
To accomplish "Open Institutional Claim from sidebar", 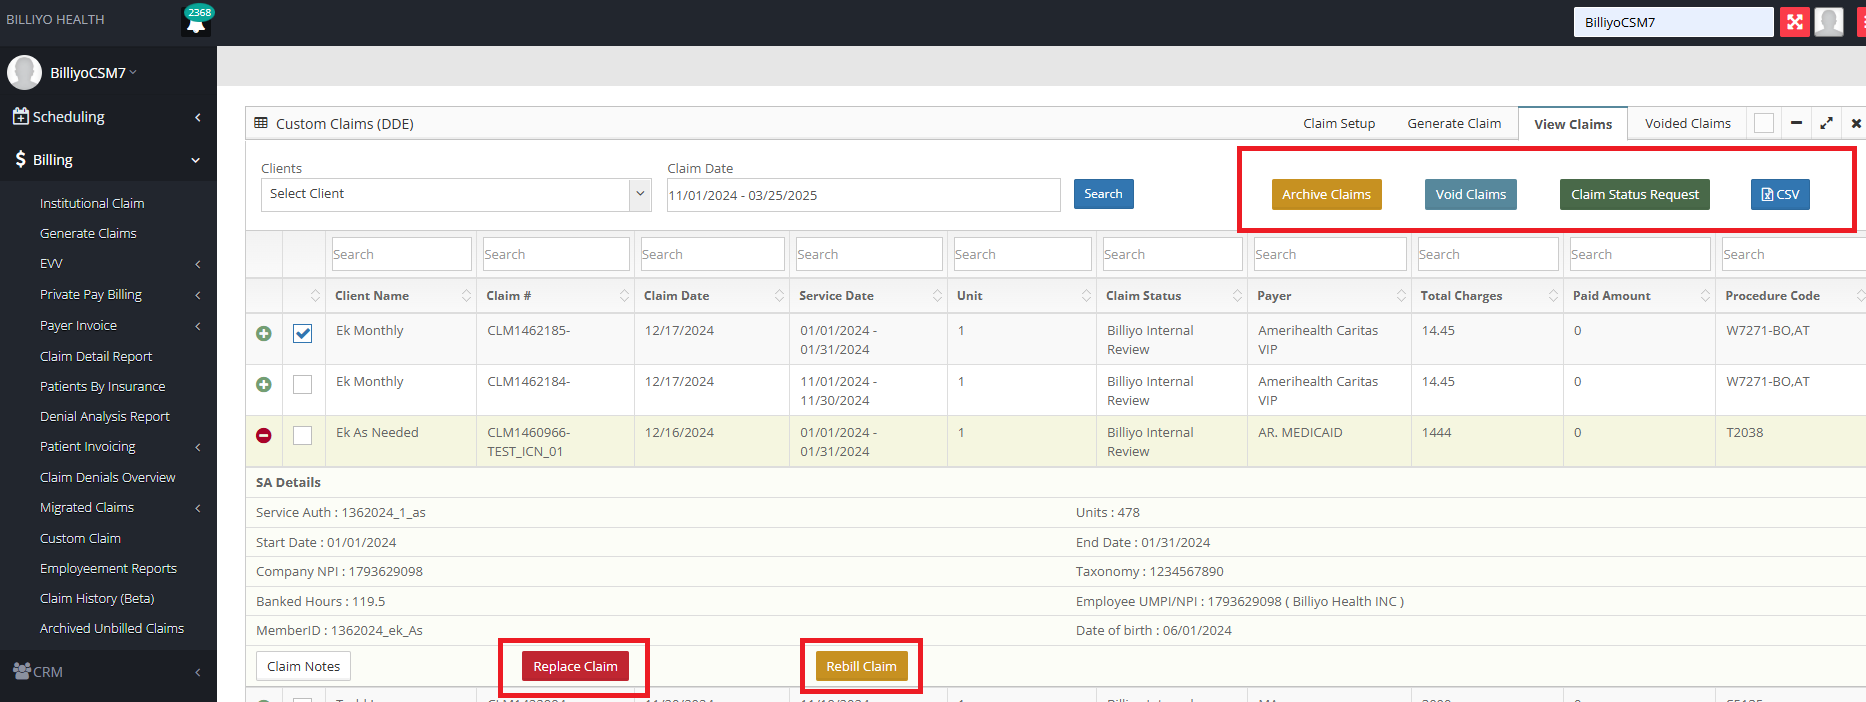I will click(x=92, y=203).
